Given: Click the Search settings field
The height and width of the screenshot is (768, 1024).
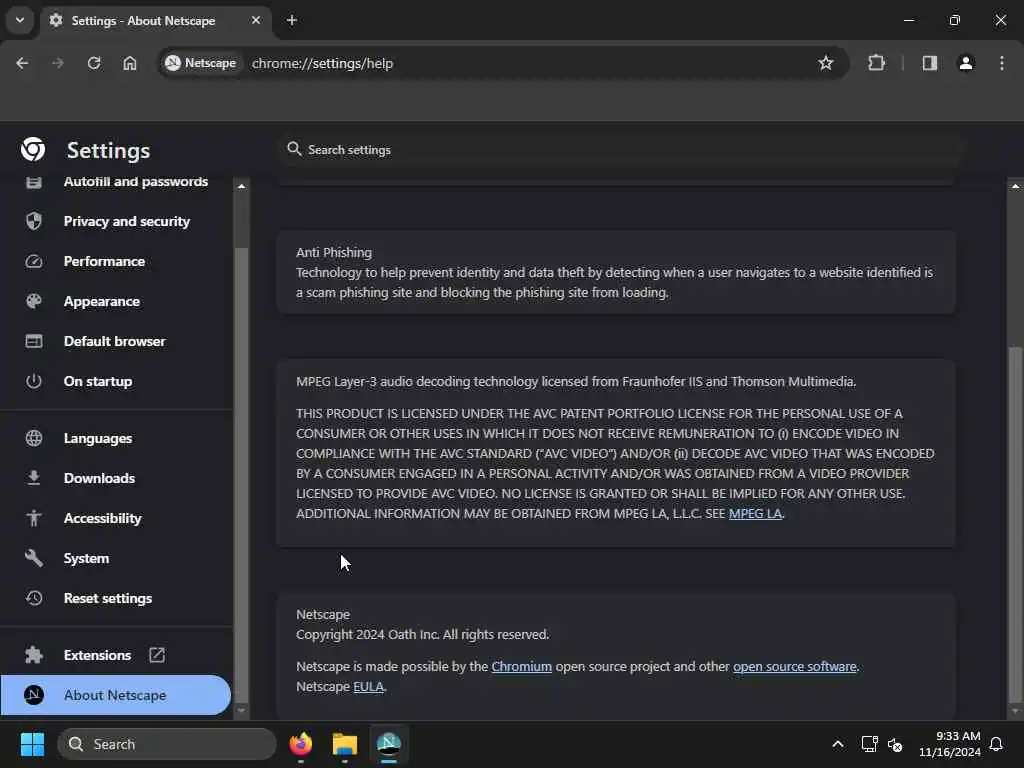Looking at the screenshot, I should [x=620, y=150].
